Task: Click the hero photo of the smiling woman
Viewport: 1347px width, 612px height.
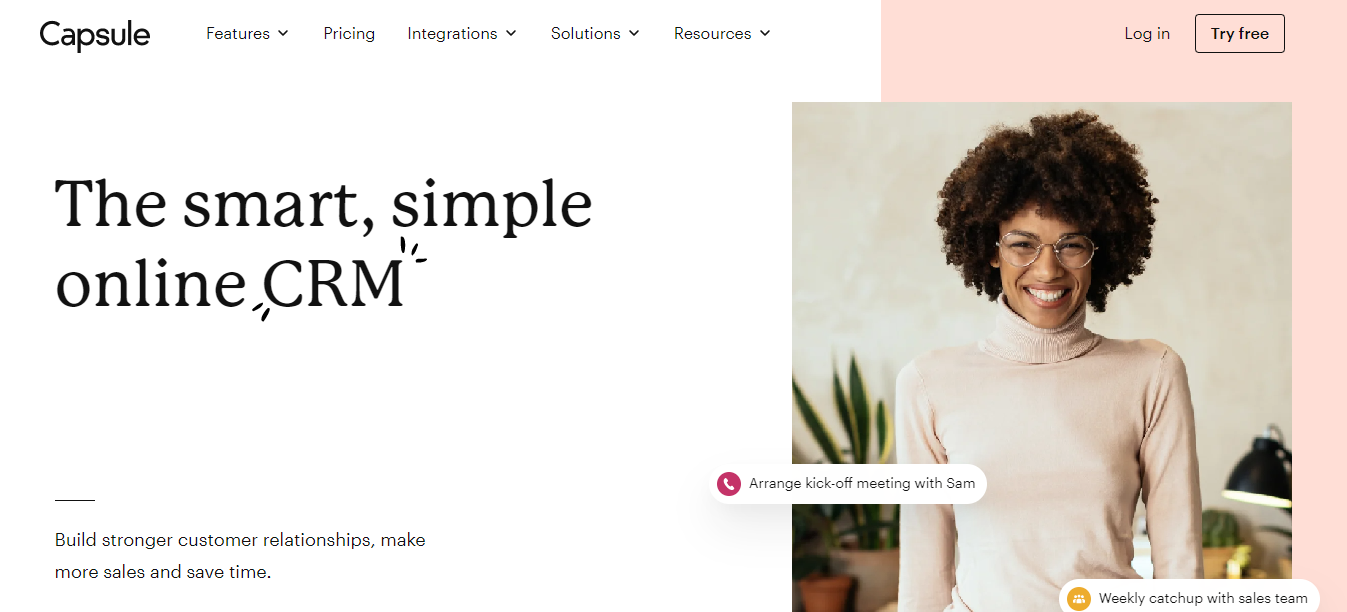Action: pos(1042,357)
